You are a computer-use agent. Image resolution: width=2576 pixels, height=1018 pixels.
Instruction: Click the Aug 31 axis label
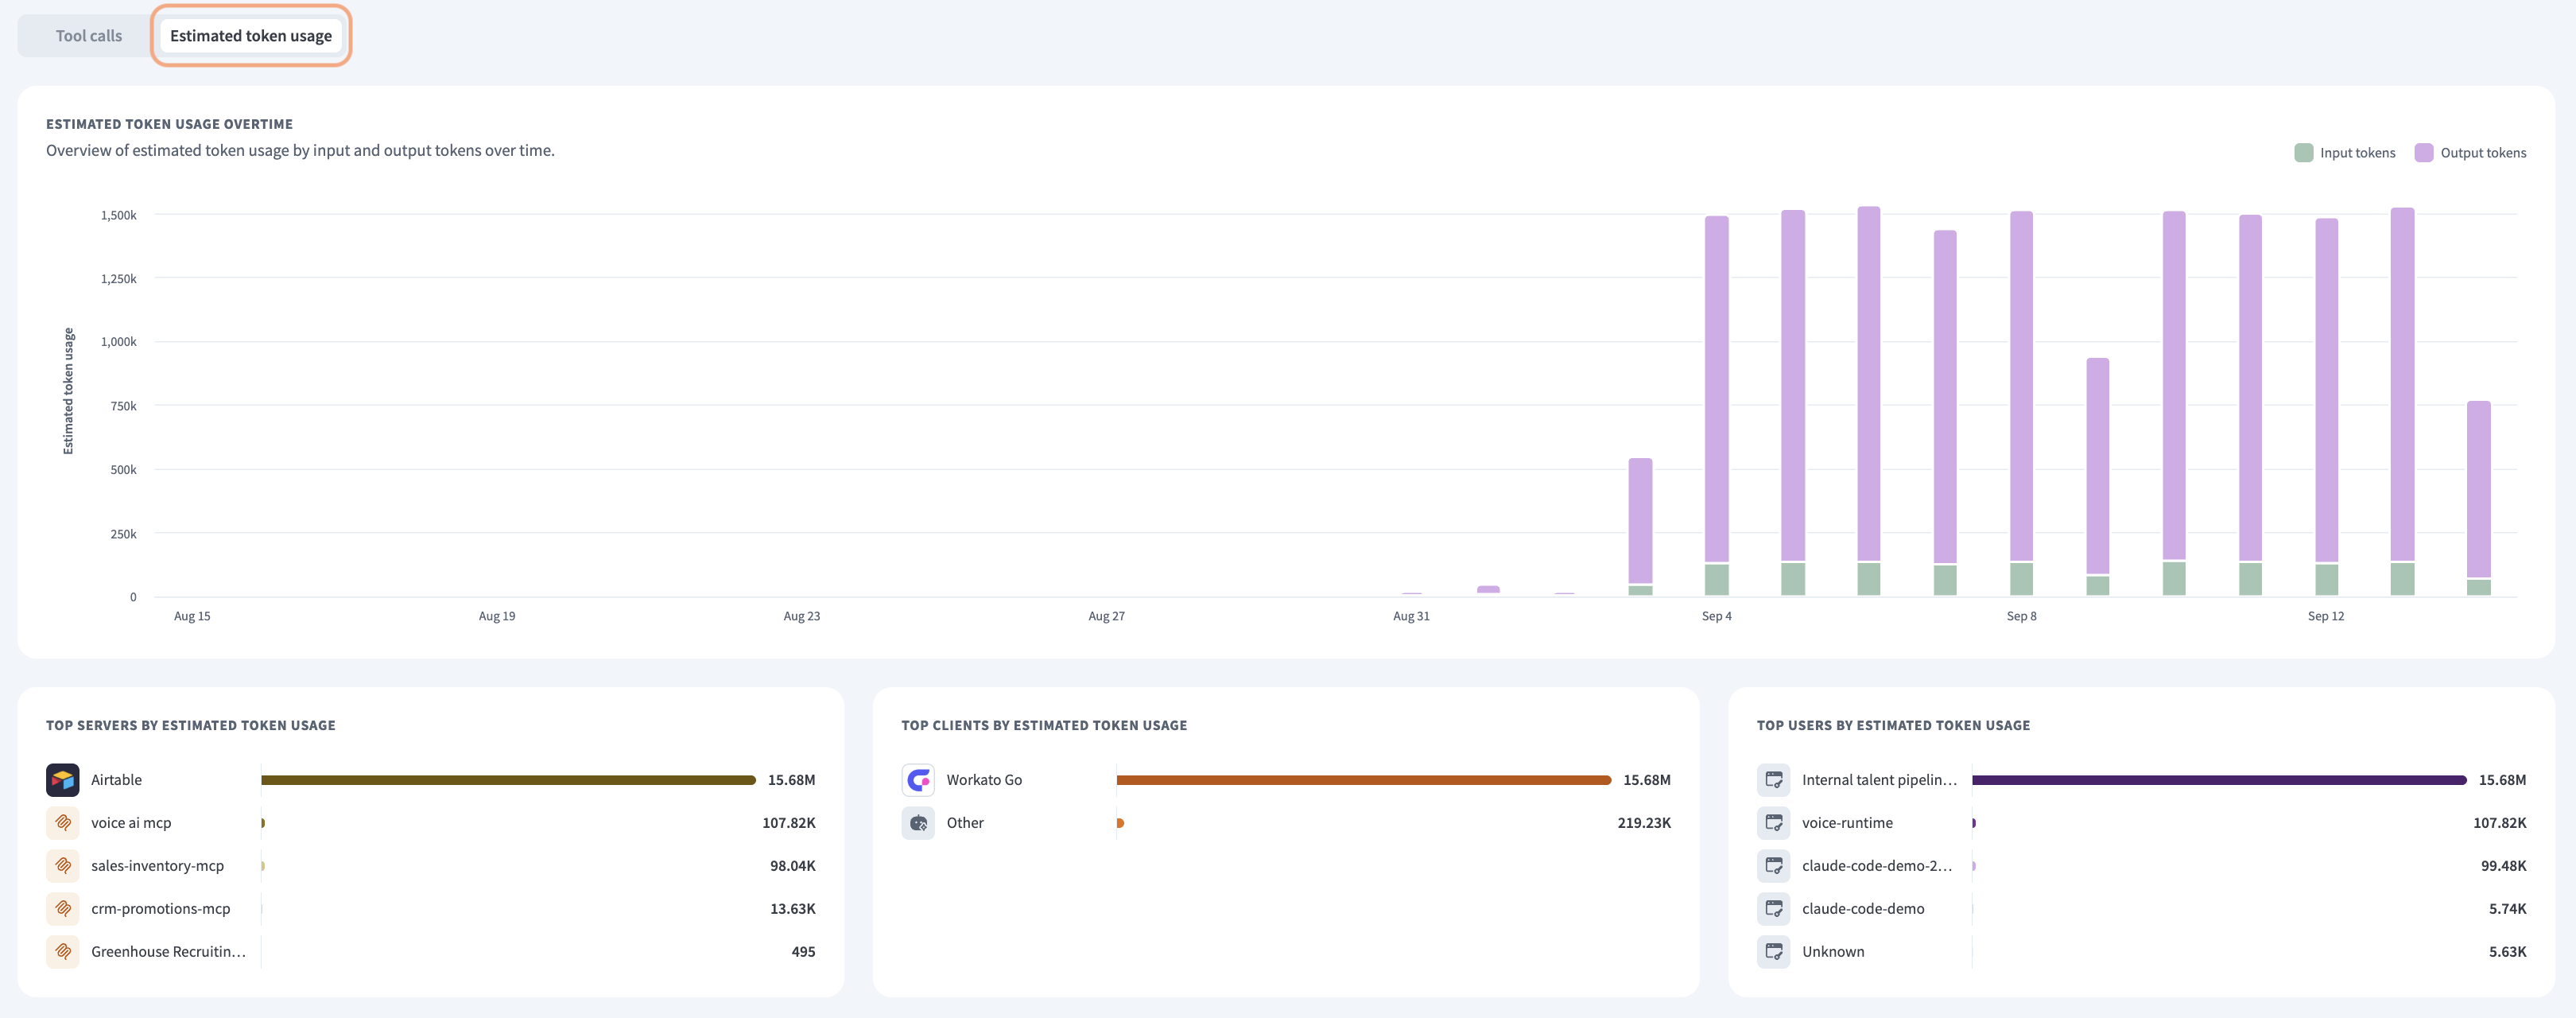coord(1411,616)
